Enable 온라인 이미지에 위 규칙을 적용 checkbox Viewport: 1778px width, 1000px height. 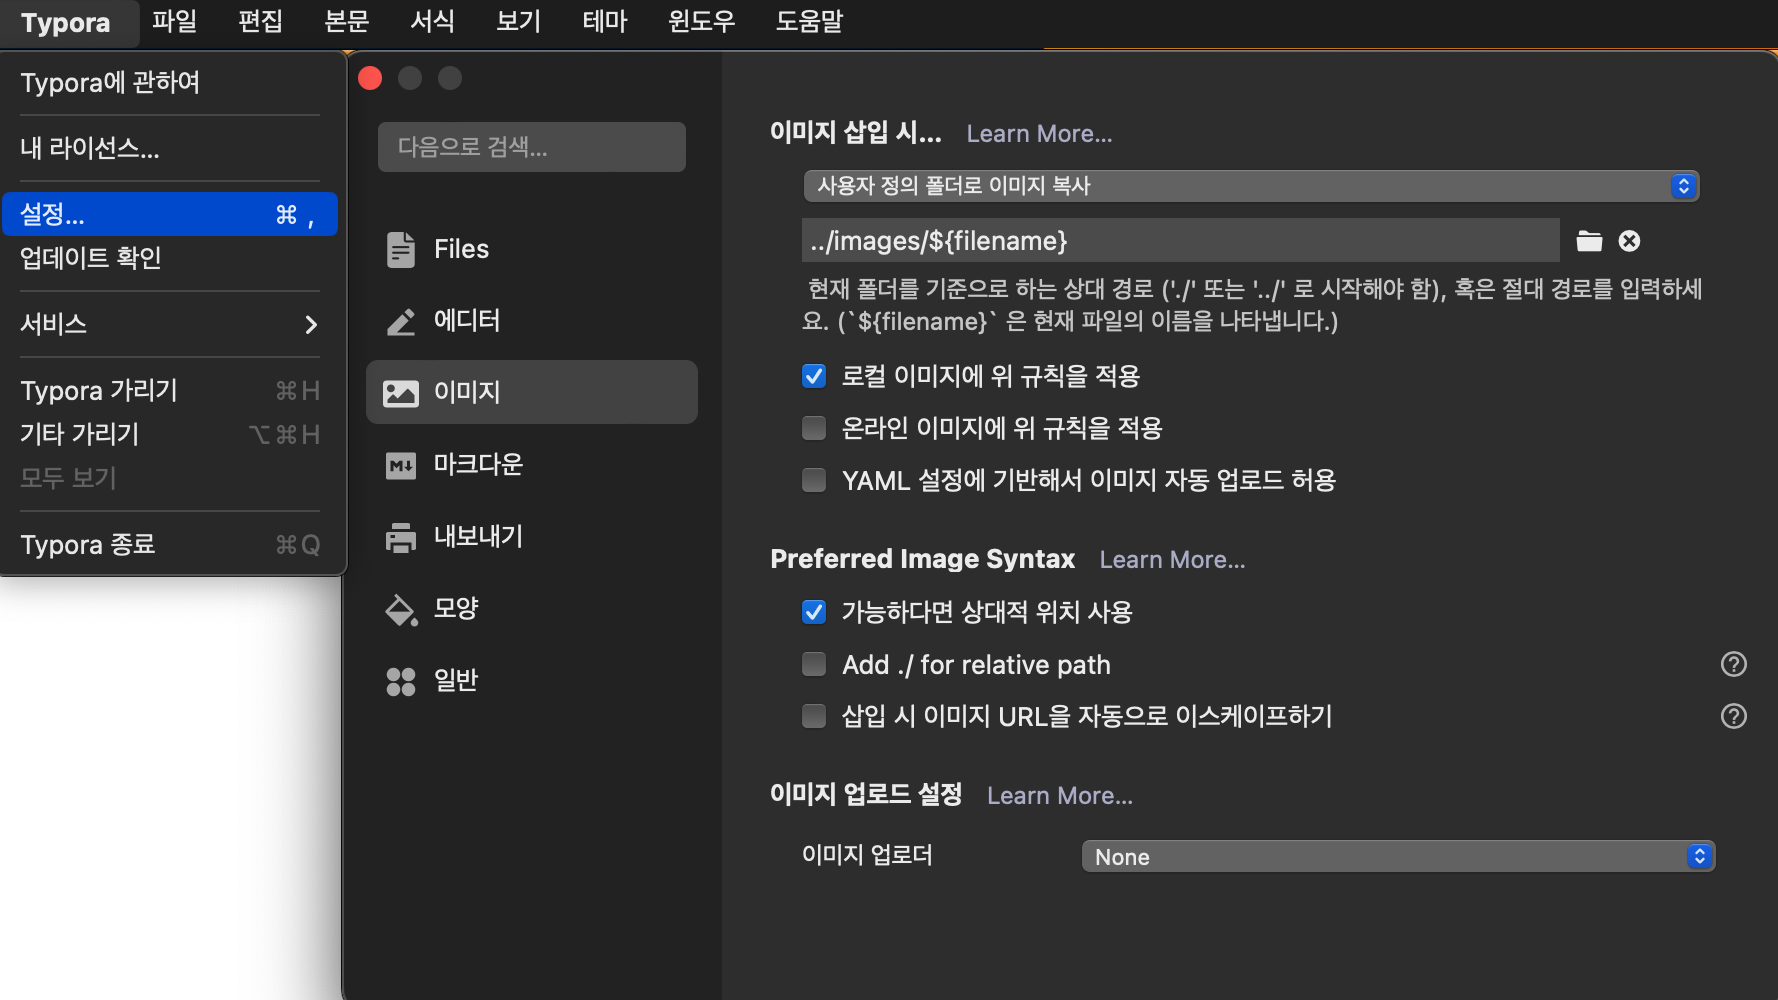pos(814,428)
